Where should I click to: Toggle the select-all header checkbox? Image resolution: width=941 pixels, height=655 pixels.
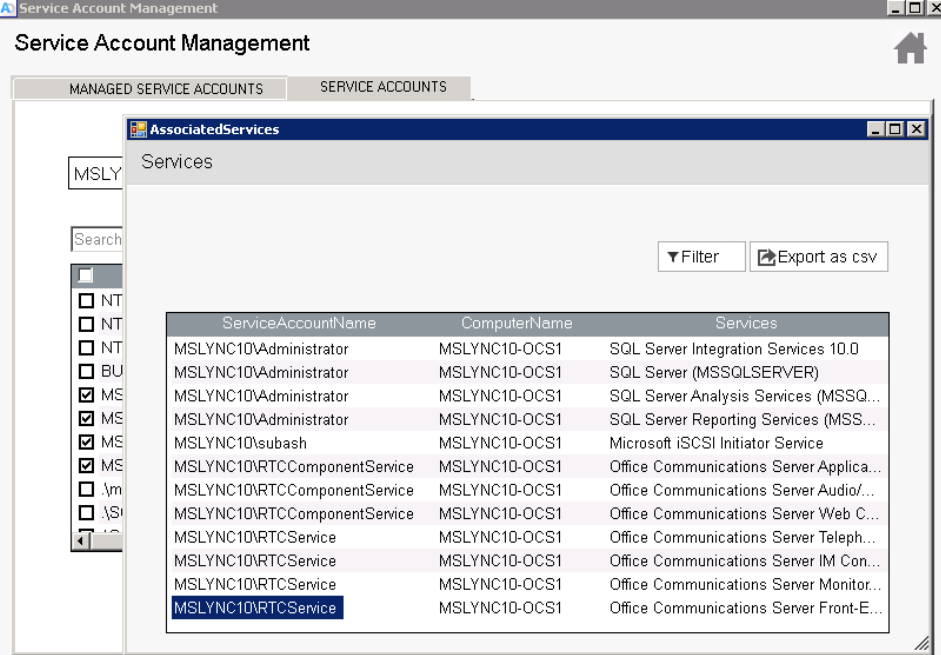86,275
